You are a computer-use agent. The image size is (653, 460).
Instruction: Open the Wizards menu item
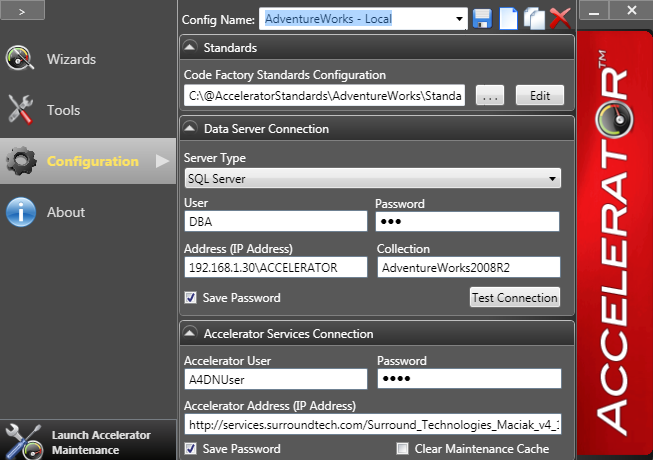(88, 59)
